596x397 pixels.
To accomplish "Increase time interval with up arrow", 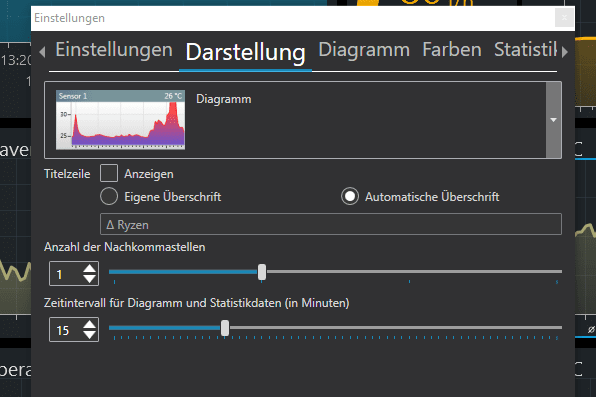I will [x=90, y=324].
